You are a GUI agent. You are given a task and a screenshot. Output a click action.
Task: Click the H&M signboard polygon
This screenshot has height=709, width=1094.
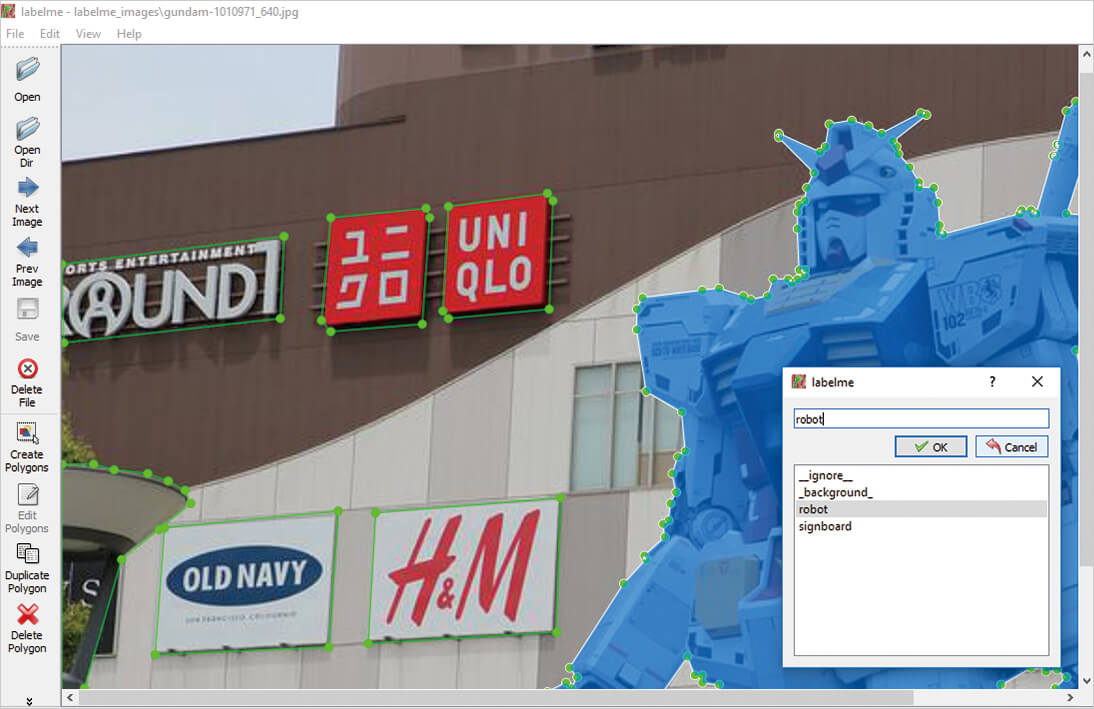coord(464,571)
